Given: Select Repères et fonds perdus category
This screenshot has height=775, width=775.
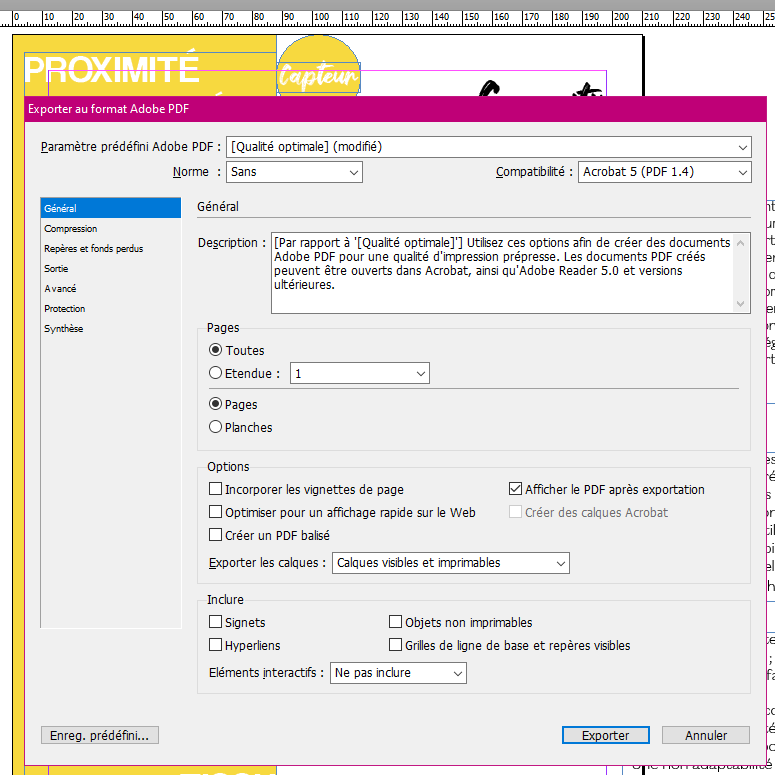Looking at the screenshot, I should (111, 249).
